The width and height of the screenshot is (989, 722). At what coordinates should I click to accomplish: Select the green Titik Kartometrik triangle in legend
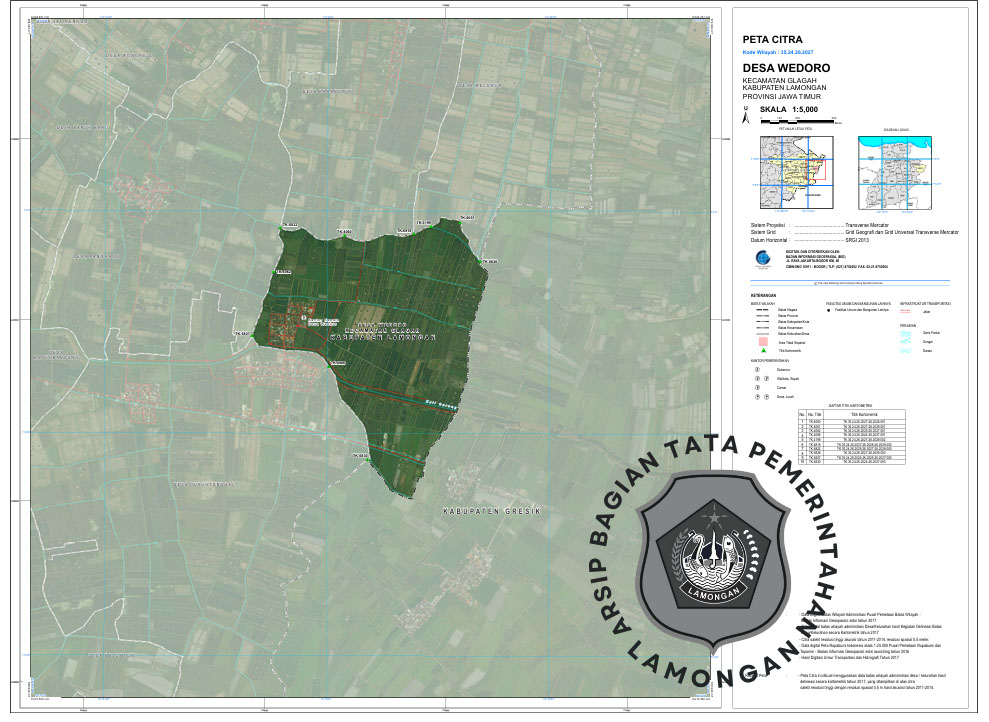(x=762, y=351)
